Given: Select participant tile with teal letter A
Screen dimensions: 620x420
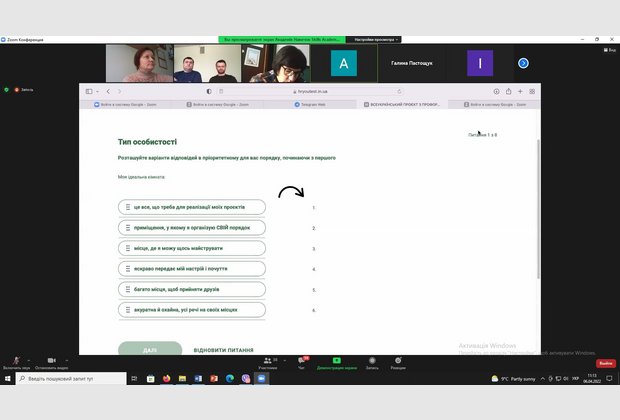Looking at the screenshot, I should [344, 63].
